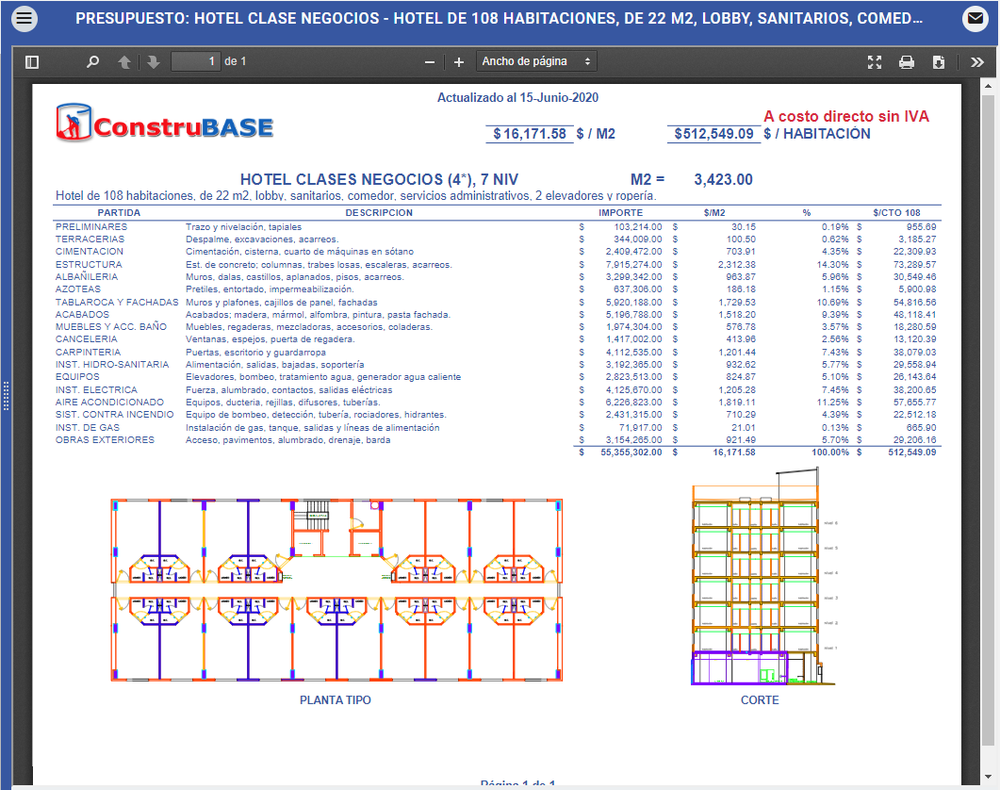Click the ACABADOS row label
The width and height of the screenshot is (1000, 790).
click(82, 314)
